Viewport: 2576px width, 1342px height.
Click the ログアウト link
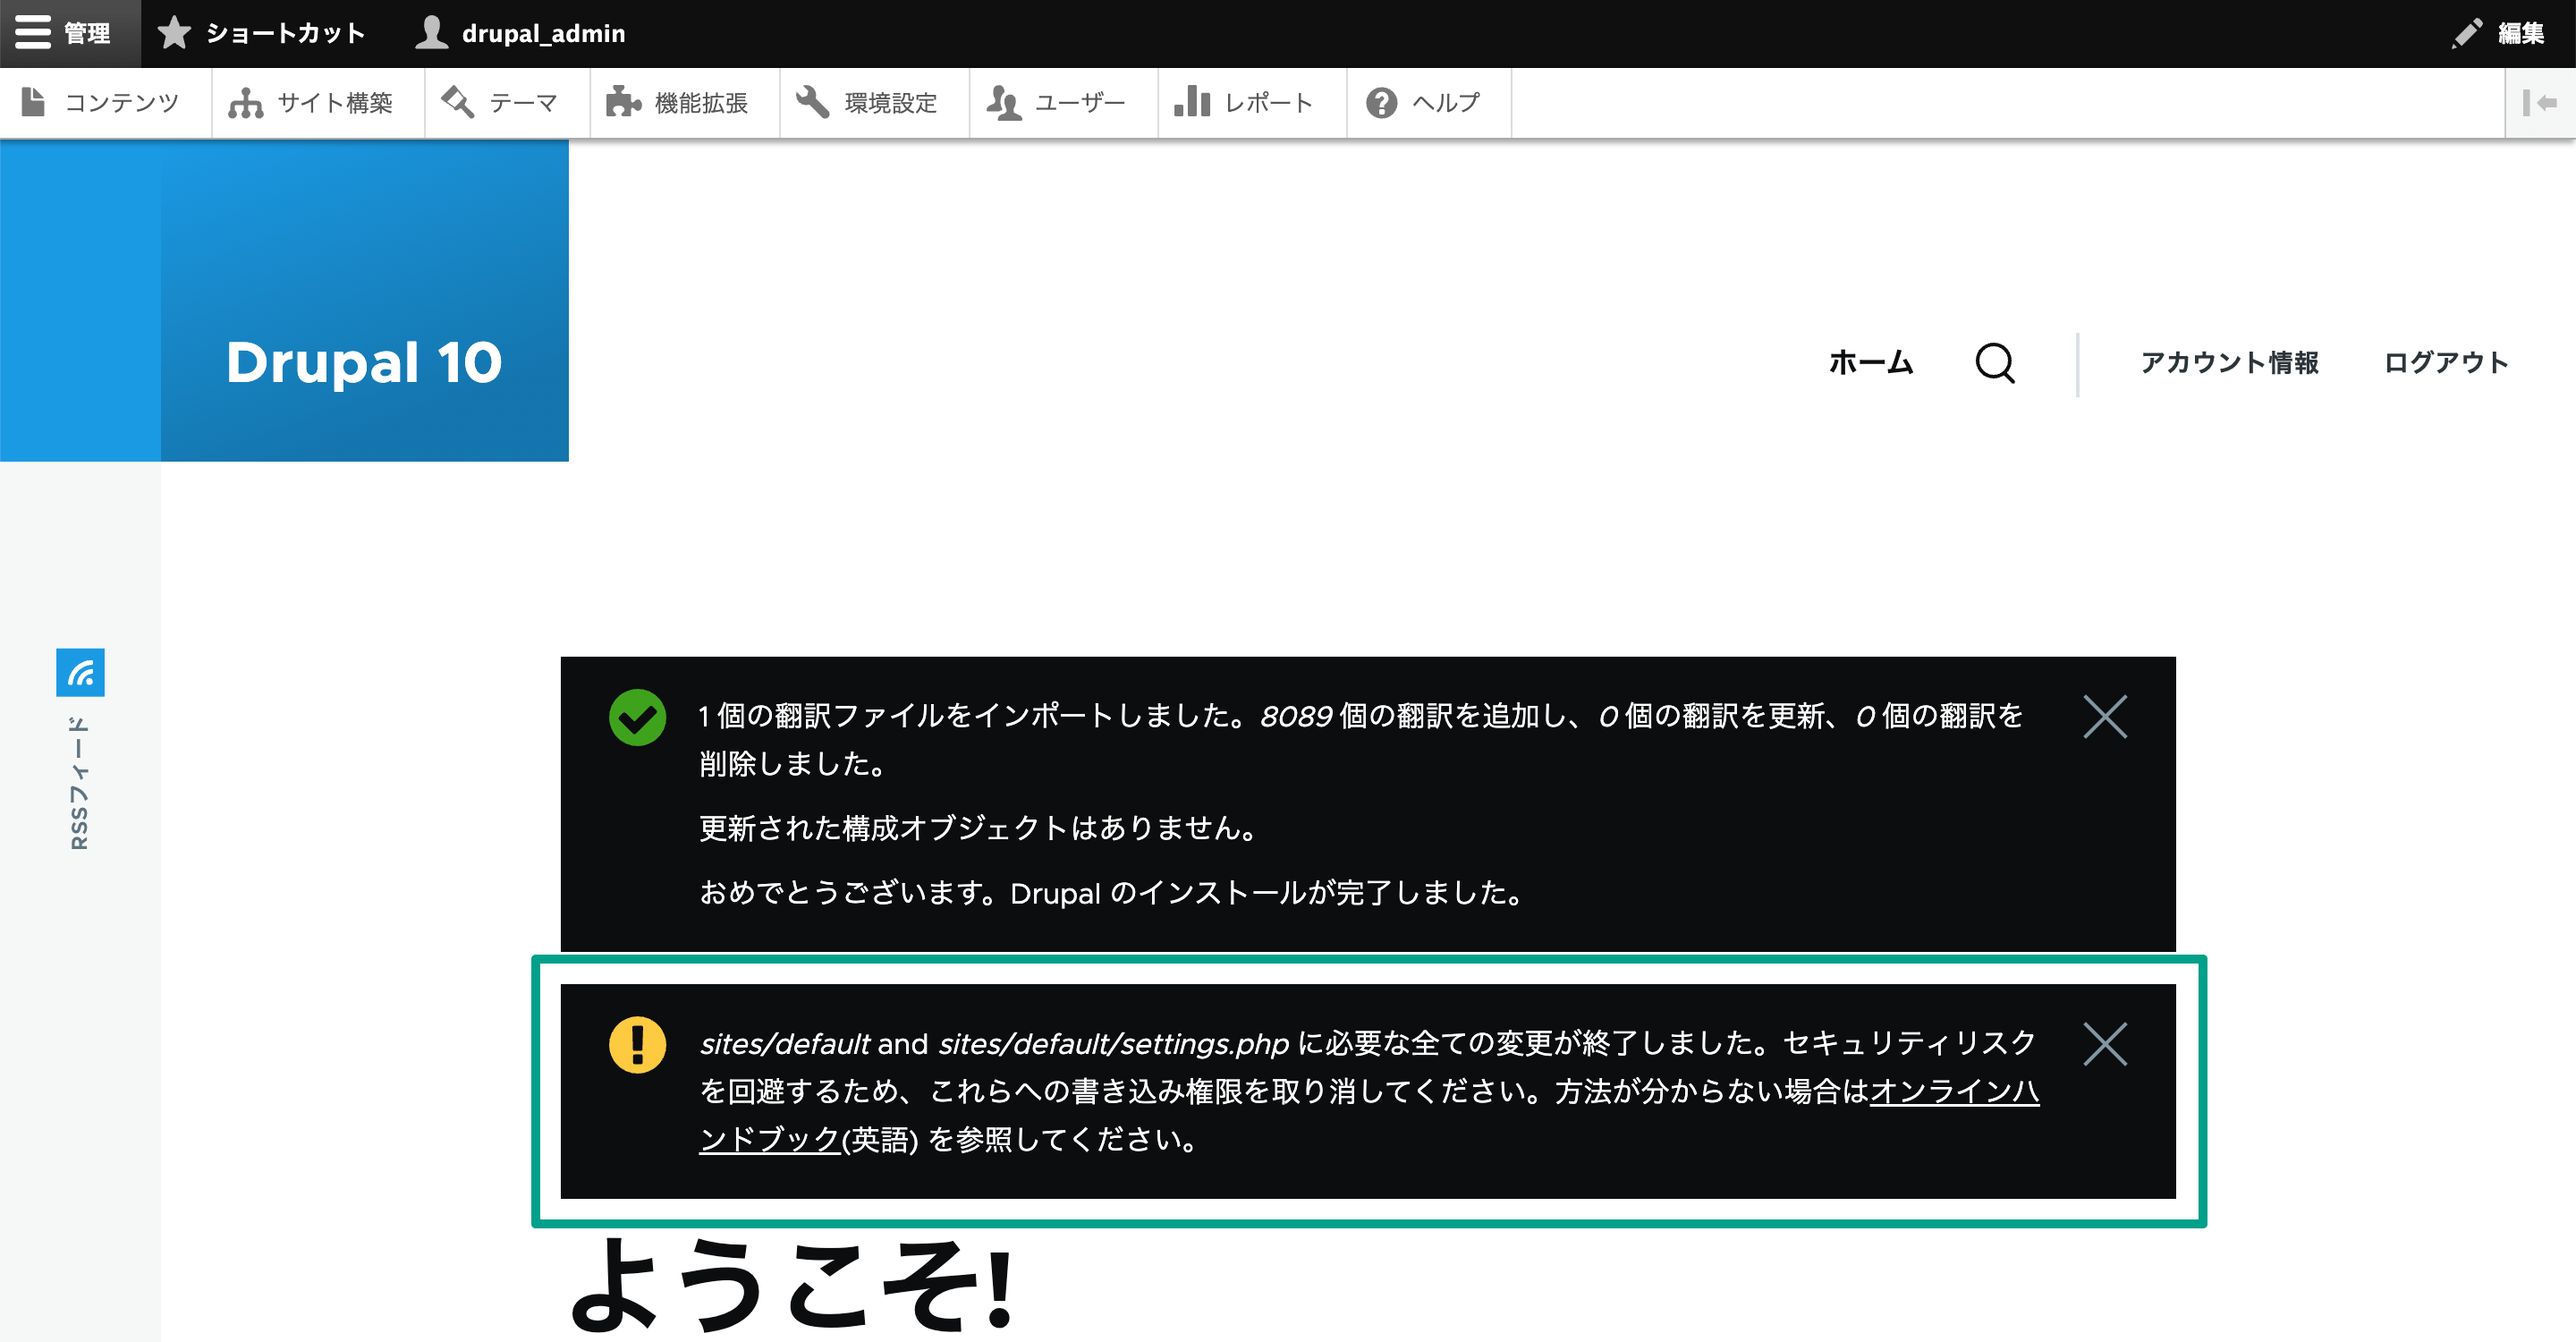coord(2446,362)
